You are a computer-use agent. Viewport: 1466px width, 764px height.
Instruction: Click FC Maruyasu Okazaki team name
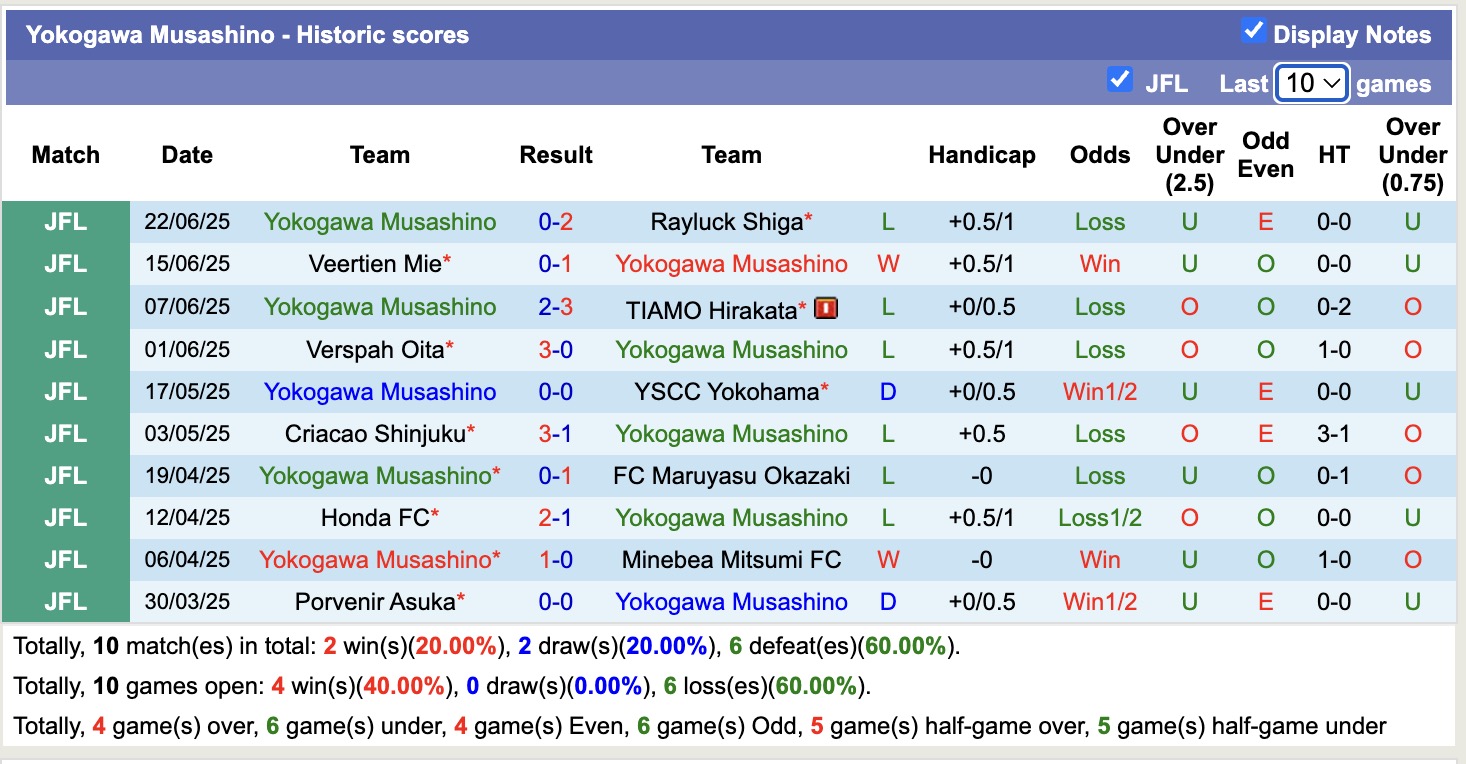point(731,475)
